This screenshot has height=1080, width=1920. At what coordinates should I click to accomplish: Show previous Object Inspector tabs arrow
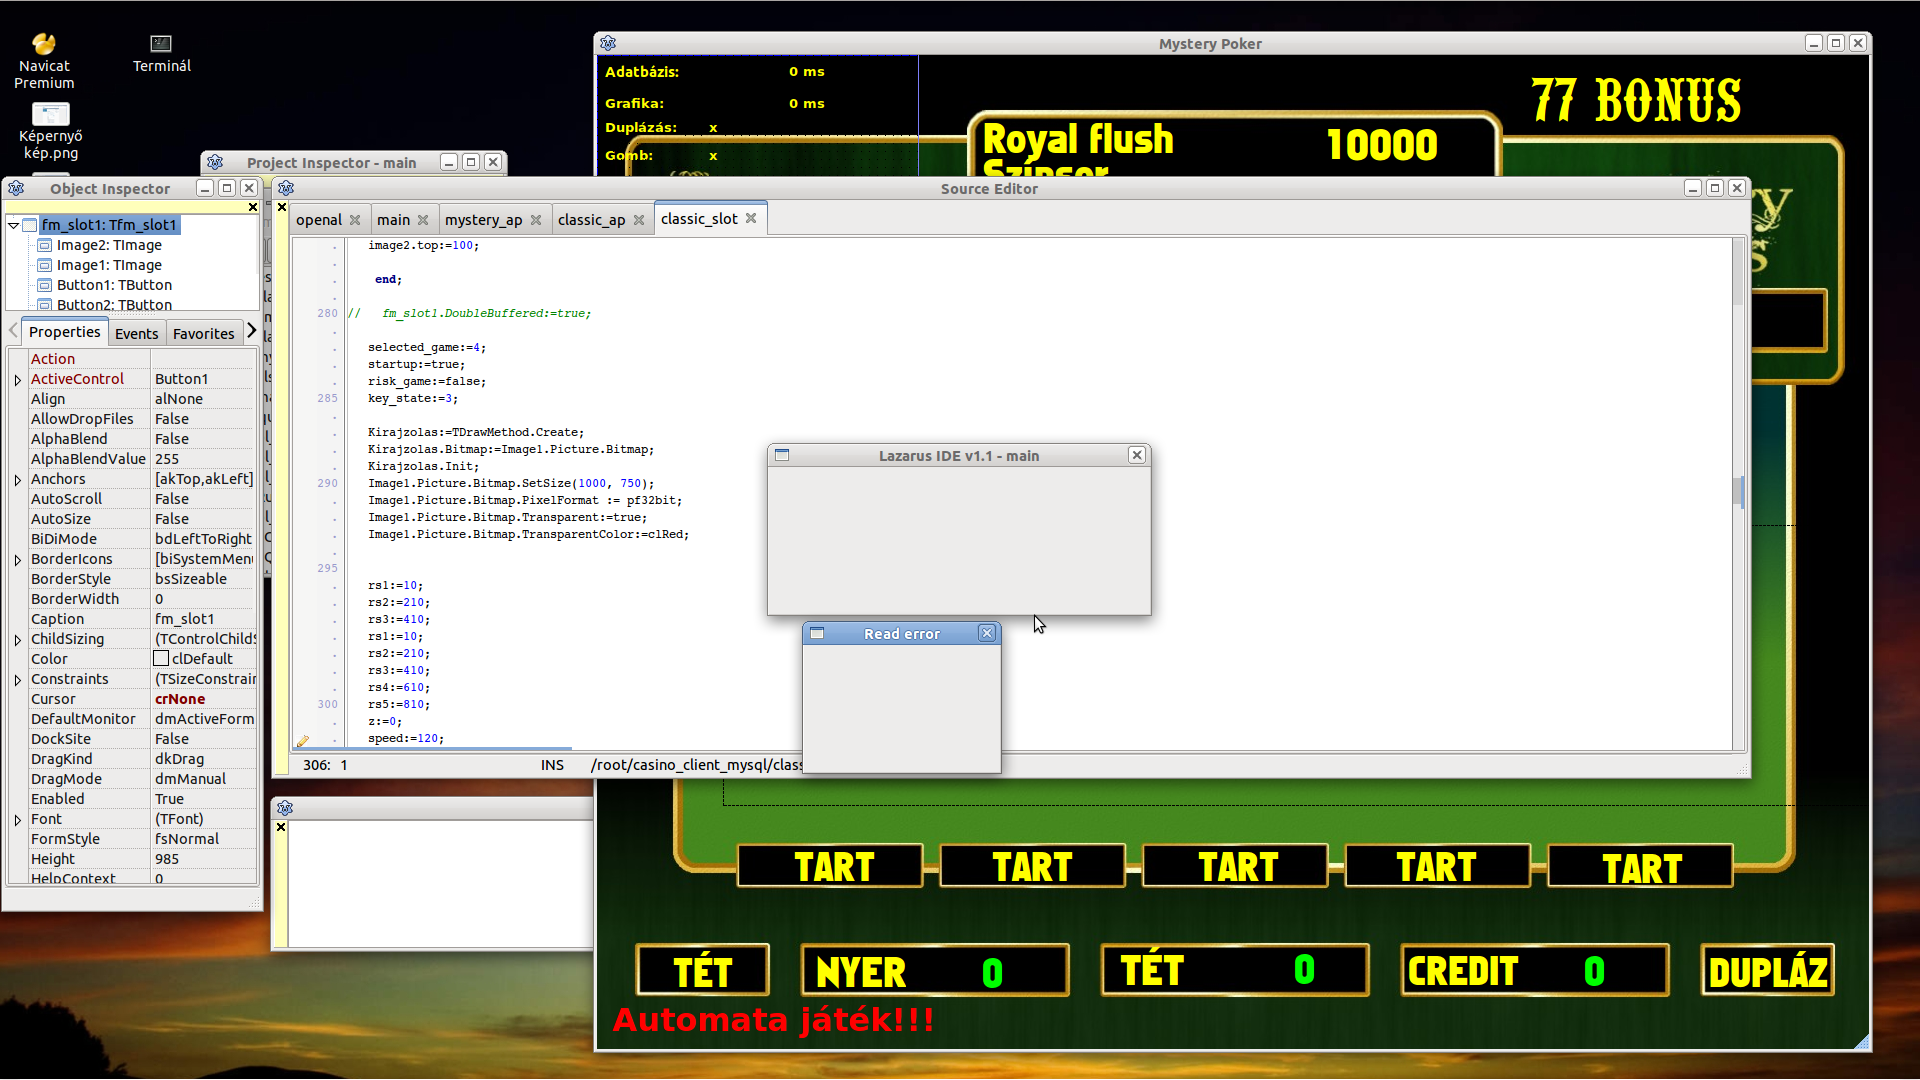(13, 330)
